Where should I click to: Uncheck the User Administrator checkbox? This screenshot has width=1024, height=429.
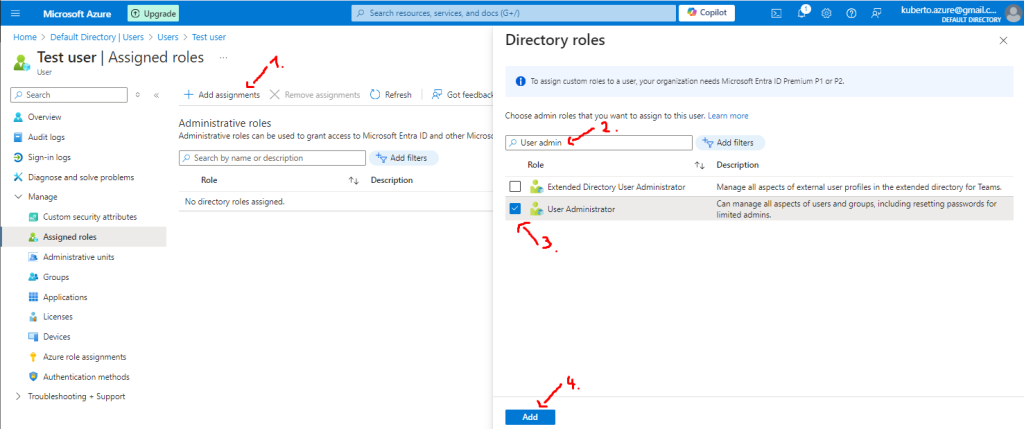(515, 209)
